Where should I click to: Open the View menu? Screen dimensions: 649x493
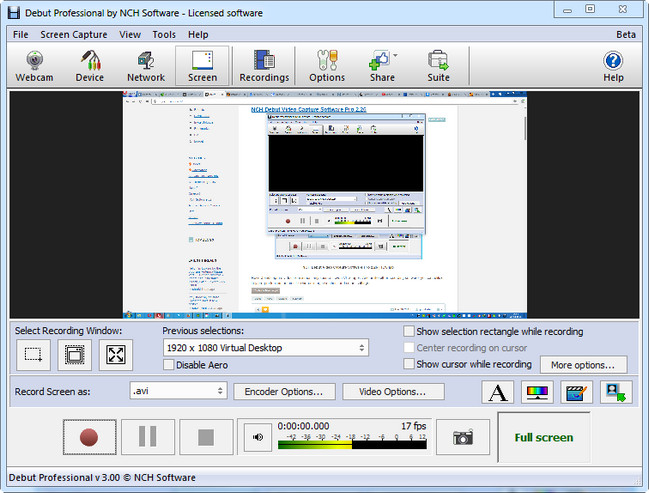pos(130,34)
